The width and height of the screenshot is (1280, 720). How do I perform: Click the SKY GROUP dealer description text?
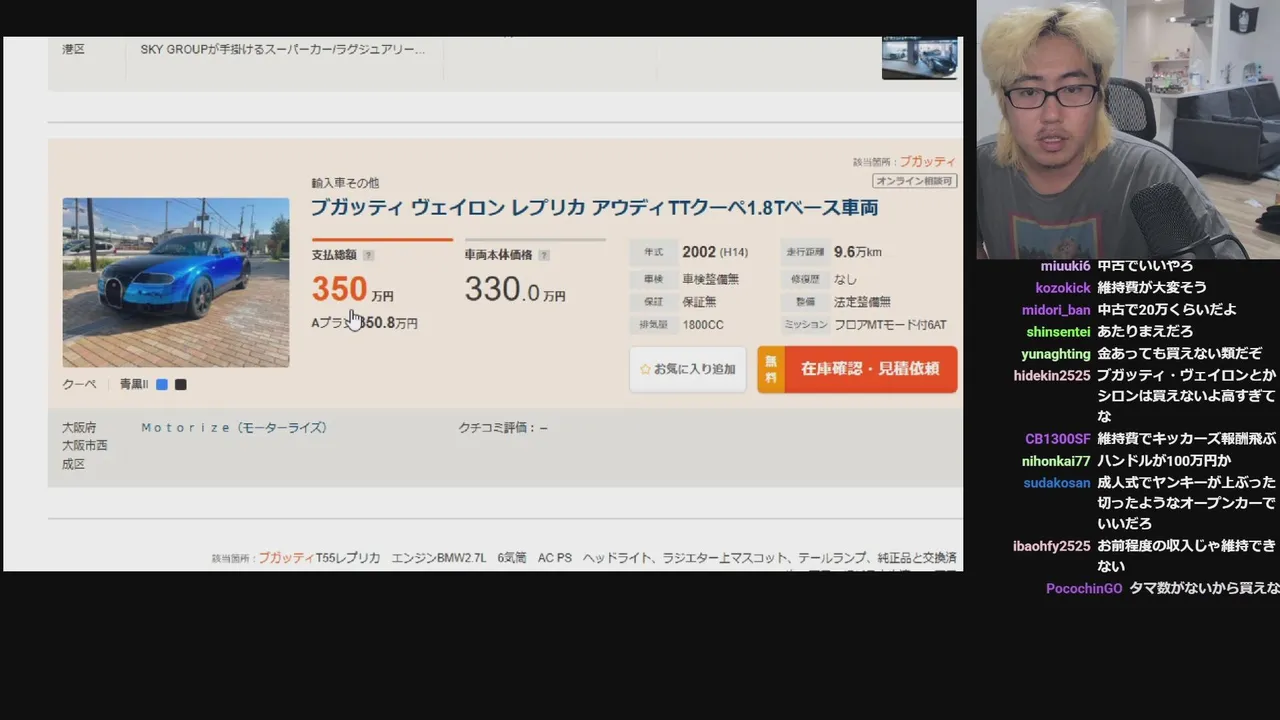(x=283, y=48)
